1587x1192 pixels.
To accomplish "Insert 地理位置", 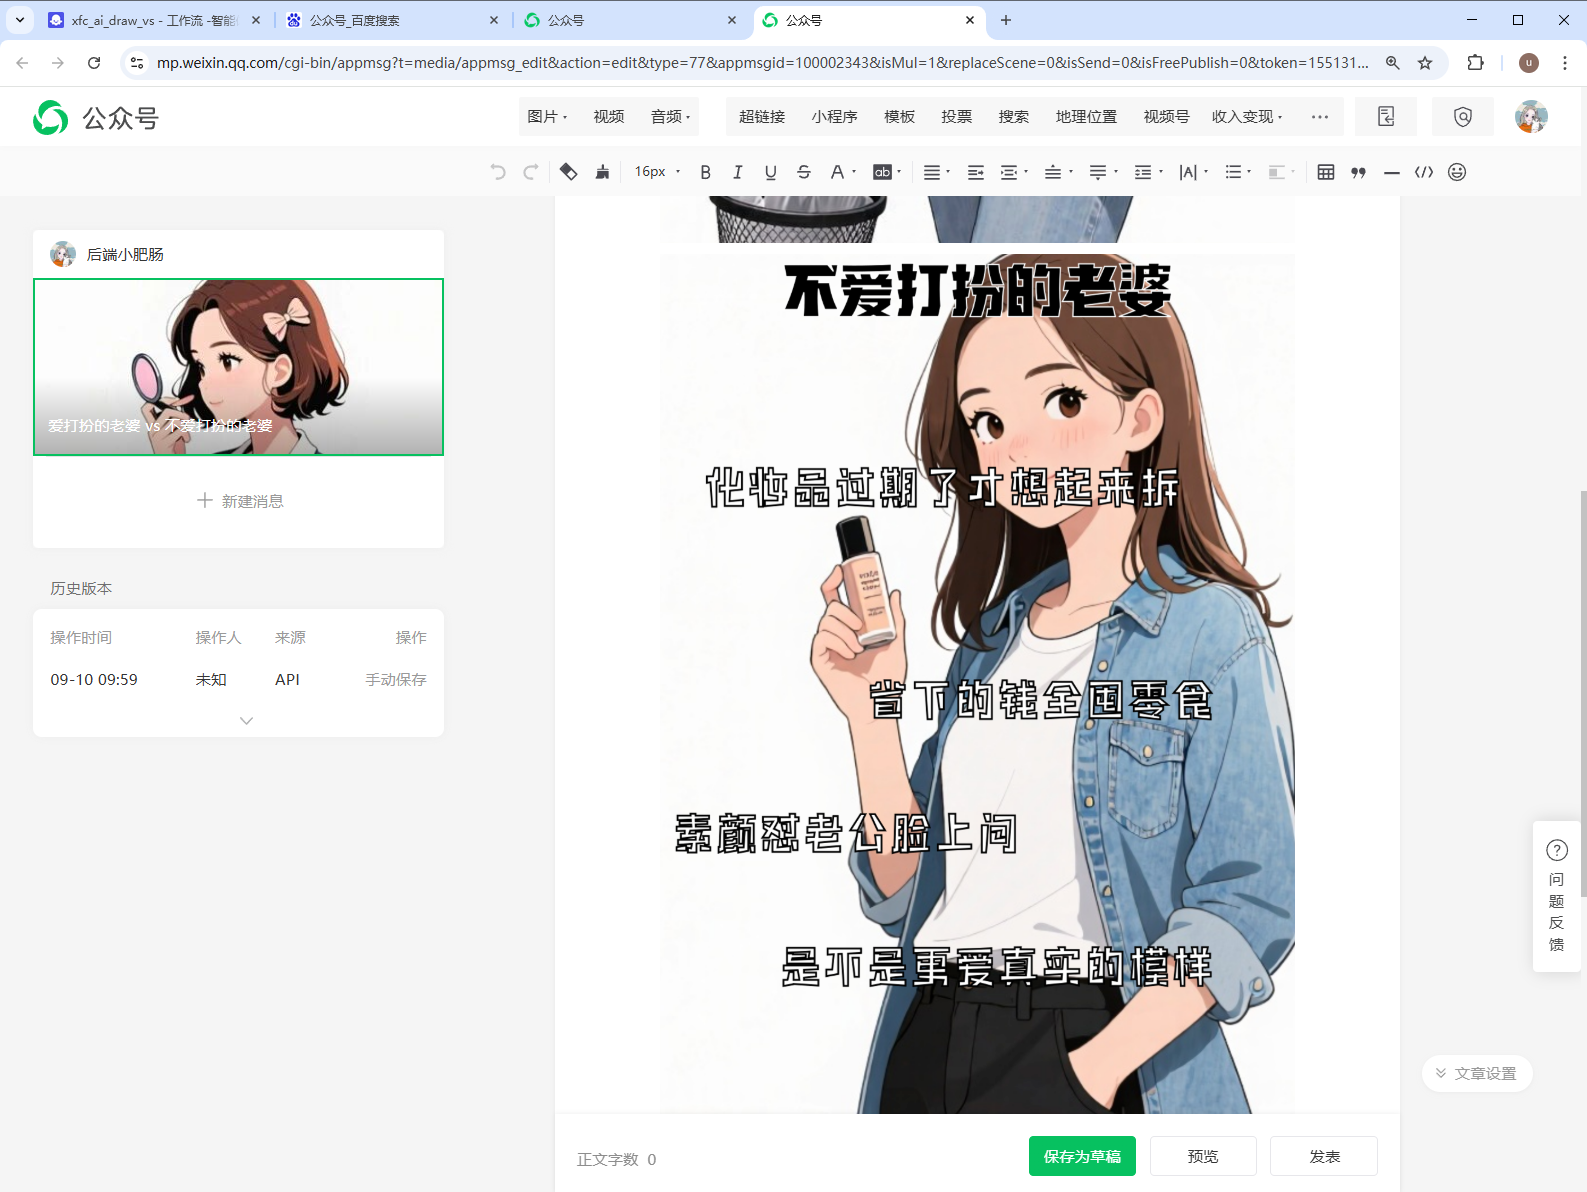I will click(x=1086, y=117).
